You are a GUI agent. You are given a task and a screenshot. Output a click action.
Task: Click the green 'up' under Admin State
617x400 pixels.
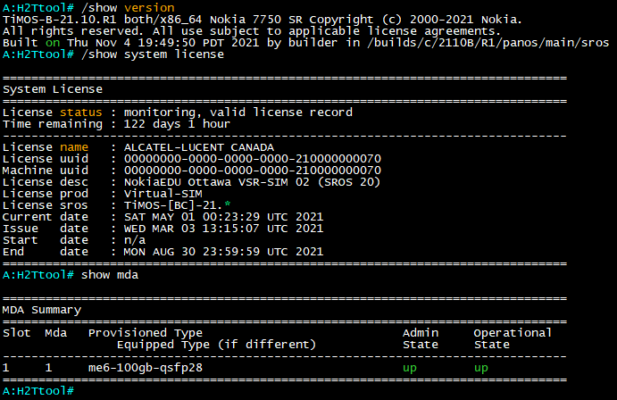coord(410,368)
